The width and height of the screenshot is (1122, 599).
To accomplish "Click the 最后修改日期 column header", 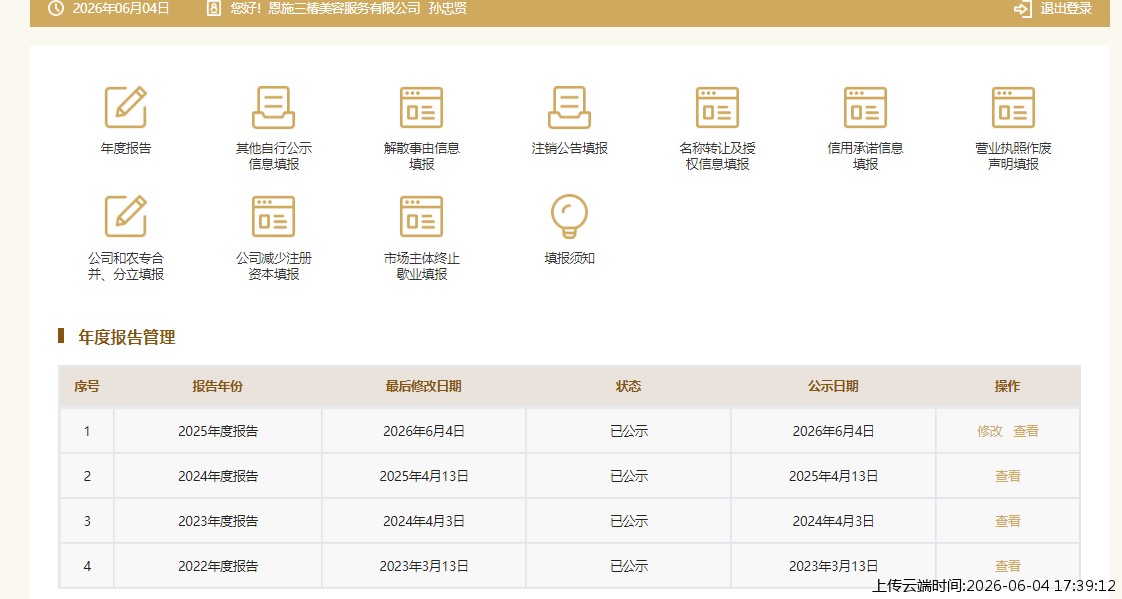I will pyautogui.click(x=424, y=386).
